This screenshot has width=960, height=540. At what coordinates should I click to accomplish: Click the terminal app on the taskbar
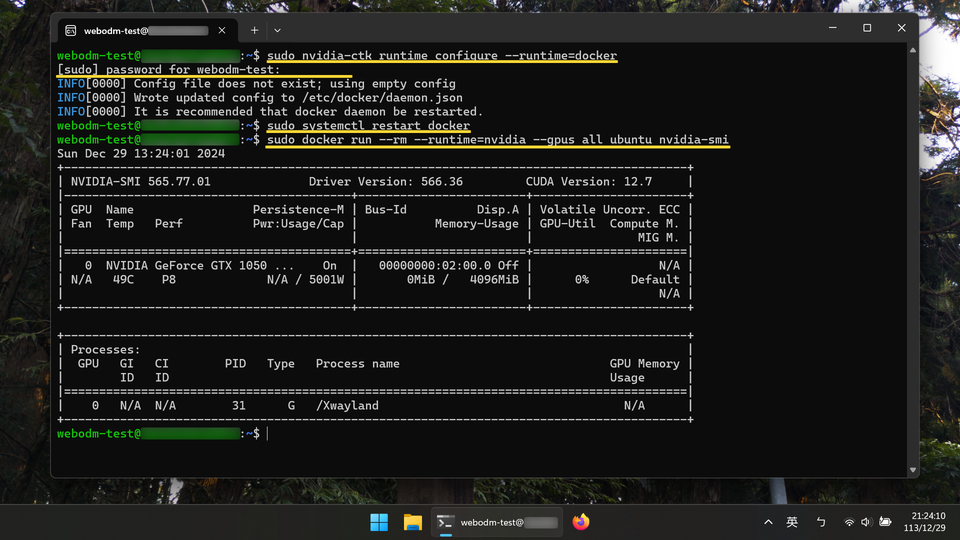pos(497,522)
